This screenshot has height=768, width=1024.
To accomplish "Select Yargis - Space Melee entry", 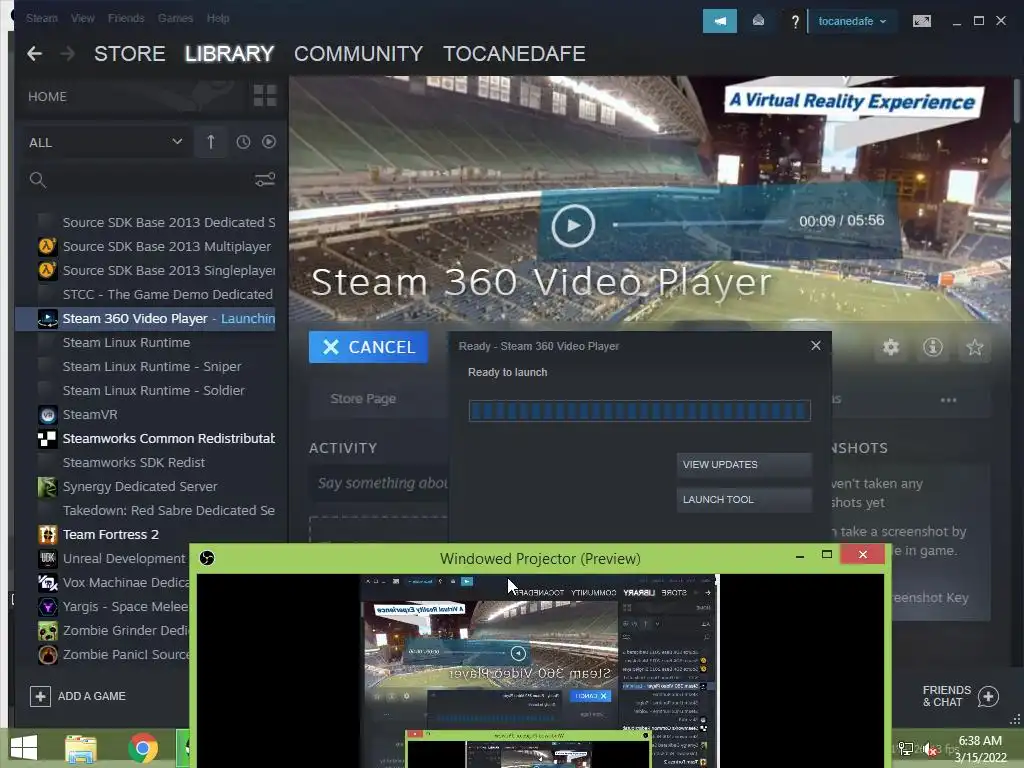I will (x=112, y=607).
